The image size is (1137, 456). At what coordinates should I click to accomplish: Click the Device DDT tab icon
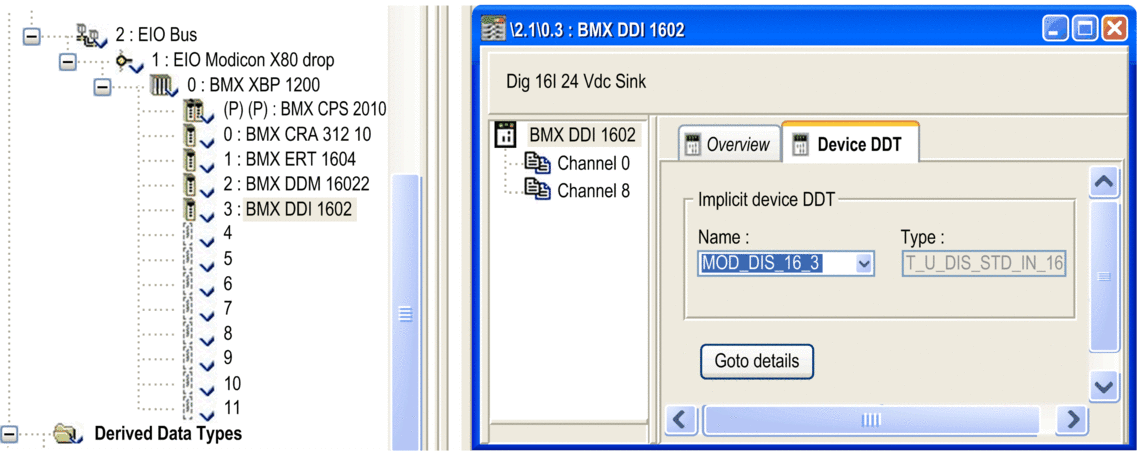[802, 145]
